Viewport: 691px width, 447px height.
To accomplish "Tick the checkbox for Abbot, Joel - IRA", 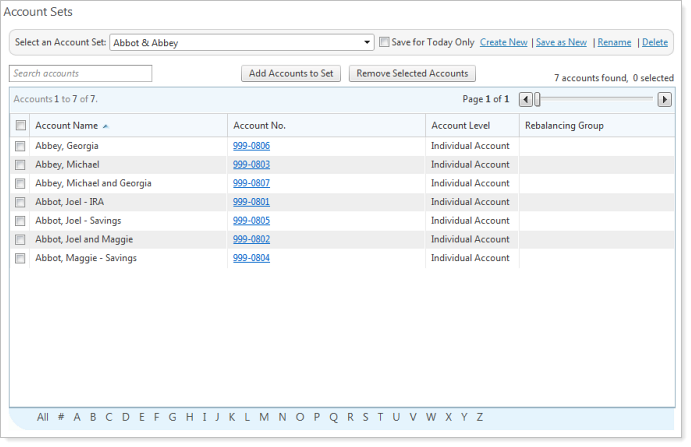I will click(21, 202).
